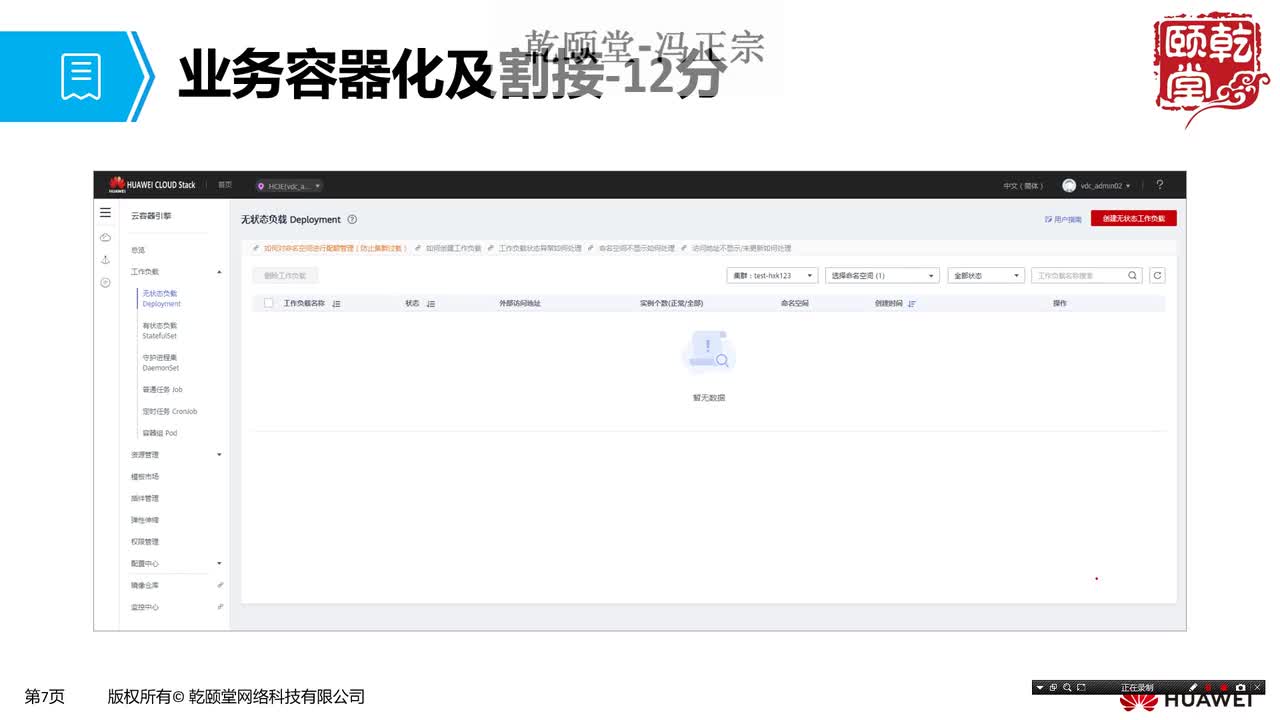Select 守护进程集 DaemonSet in sidebar

(161, 363)
